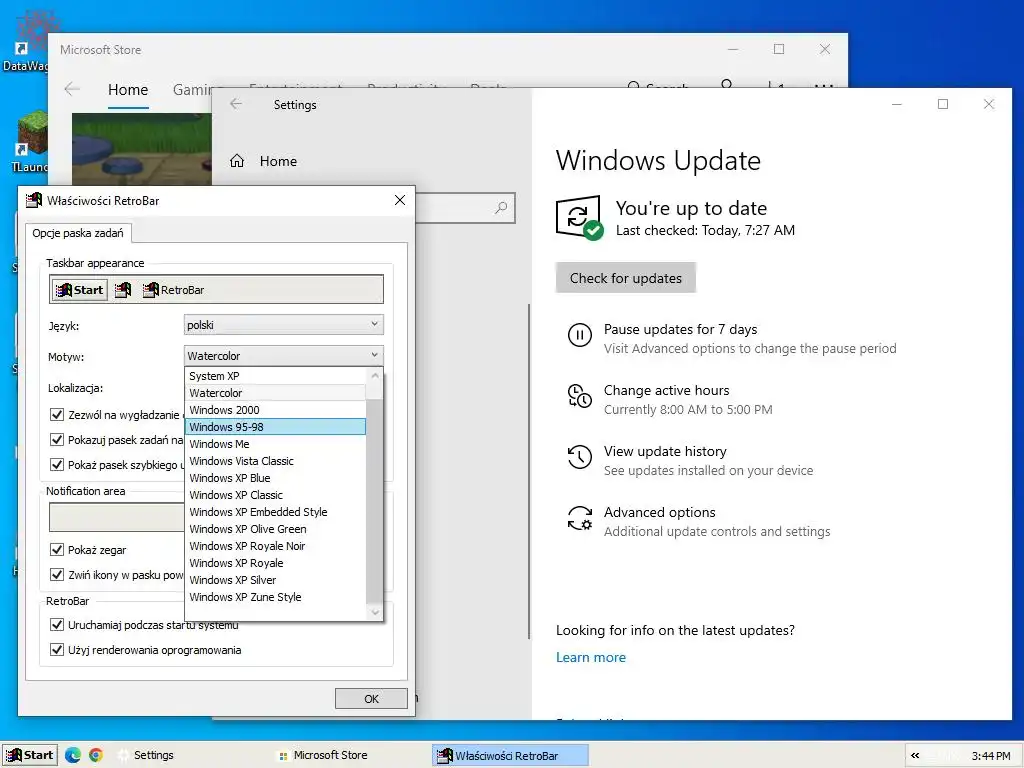Select Właściwości RetroBar taskbar button

click(510, 755)
